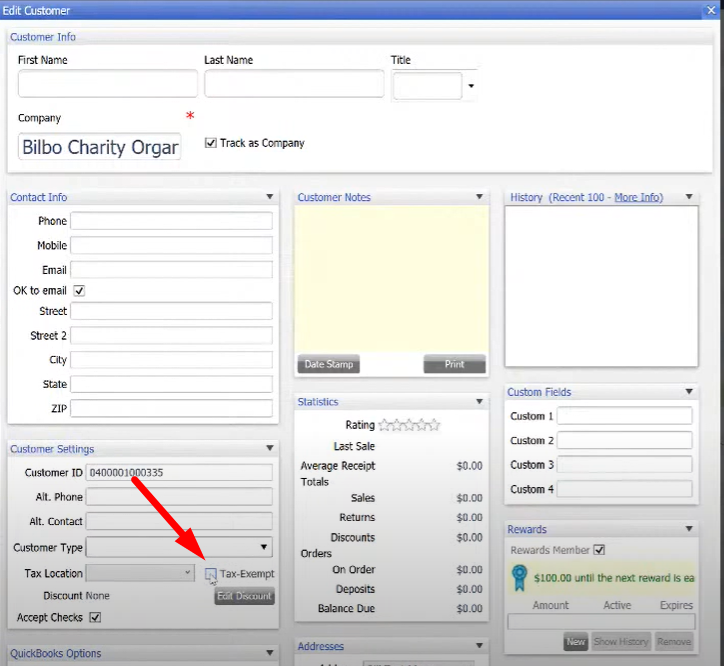724x666 pixels.
Task: Click the Expires column header
Action: coord(676,605)
